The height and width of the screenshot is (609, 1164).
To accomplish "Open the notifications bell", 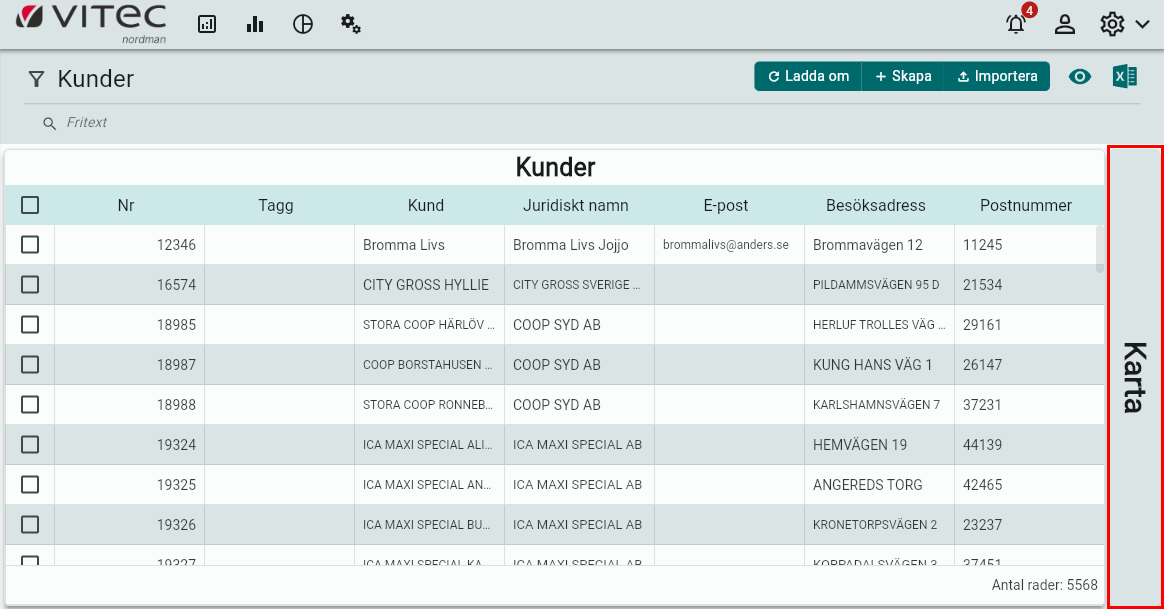I will pos(1016,24).
